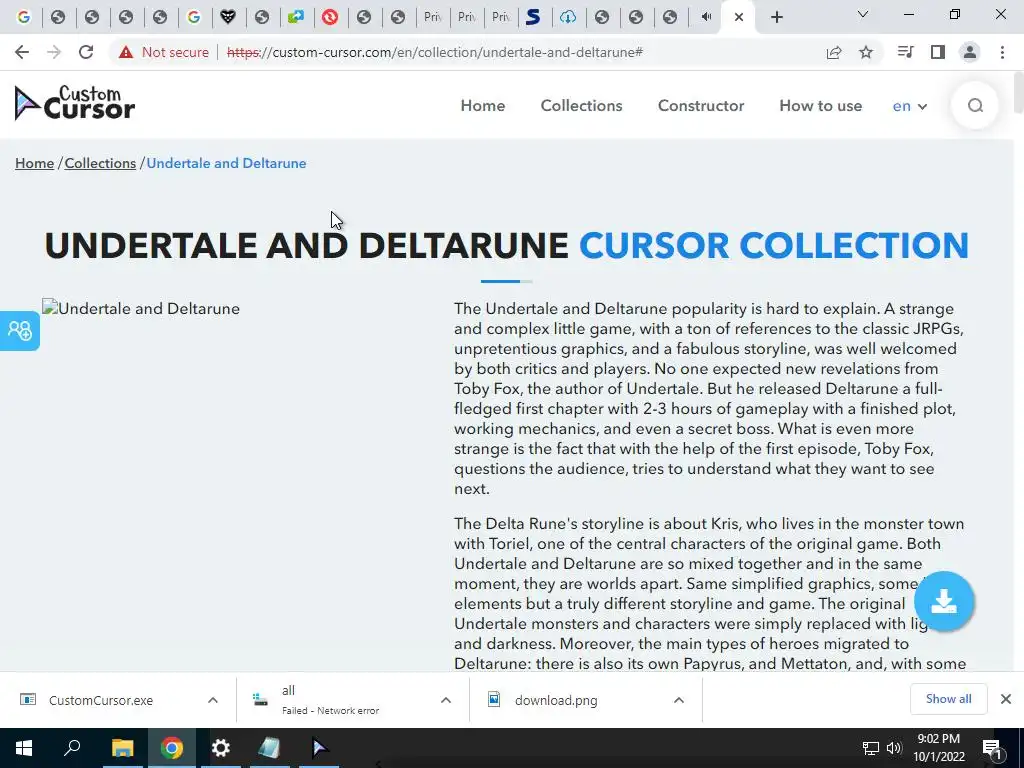Image resolution: width=1024 pixels, height=768 pixels.
Task: Expand CustomCursor.exe download options
Action: point(213,700)
